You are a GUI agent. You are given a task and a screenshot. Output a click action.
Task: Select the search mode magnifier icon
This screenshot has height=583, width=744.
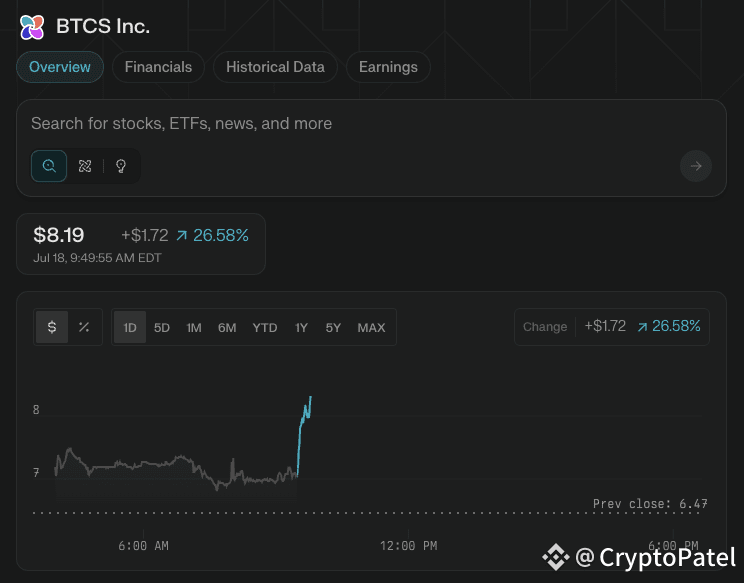[49, 166]
